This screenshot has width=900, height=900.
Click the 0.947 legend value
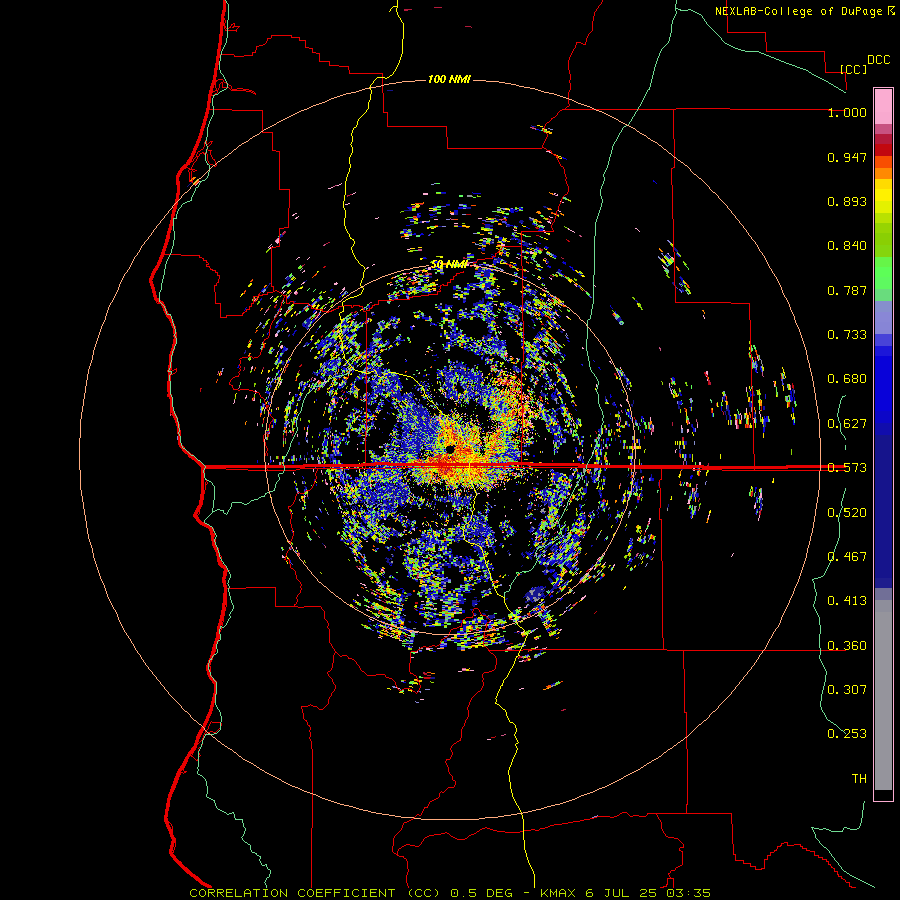pyautogui.click(x=847, y=157)
